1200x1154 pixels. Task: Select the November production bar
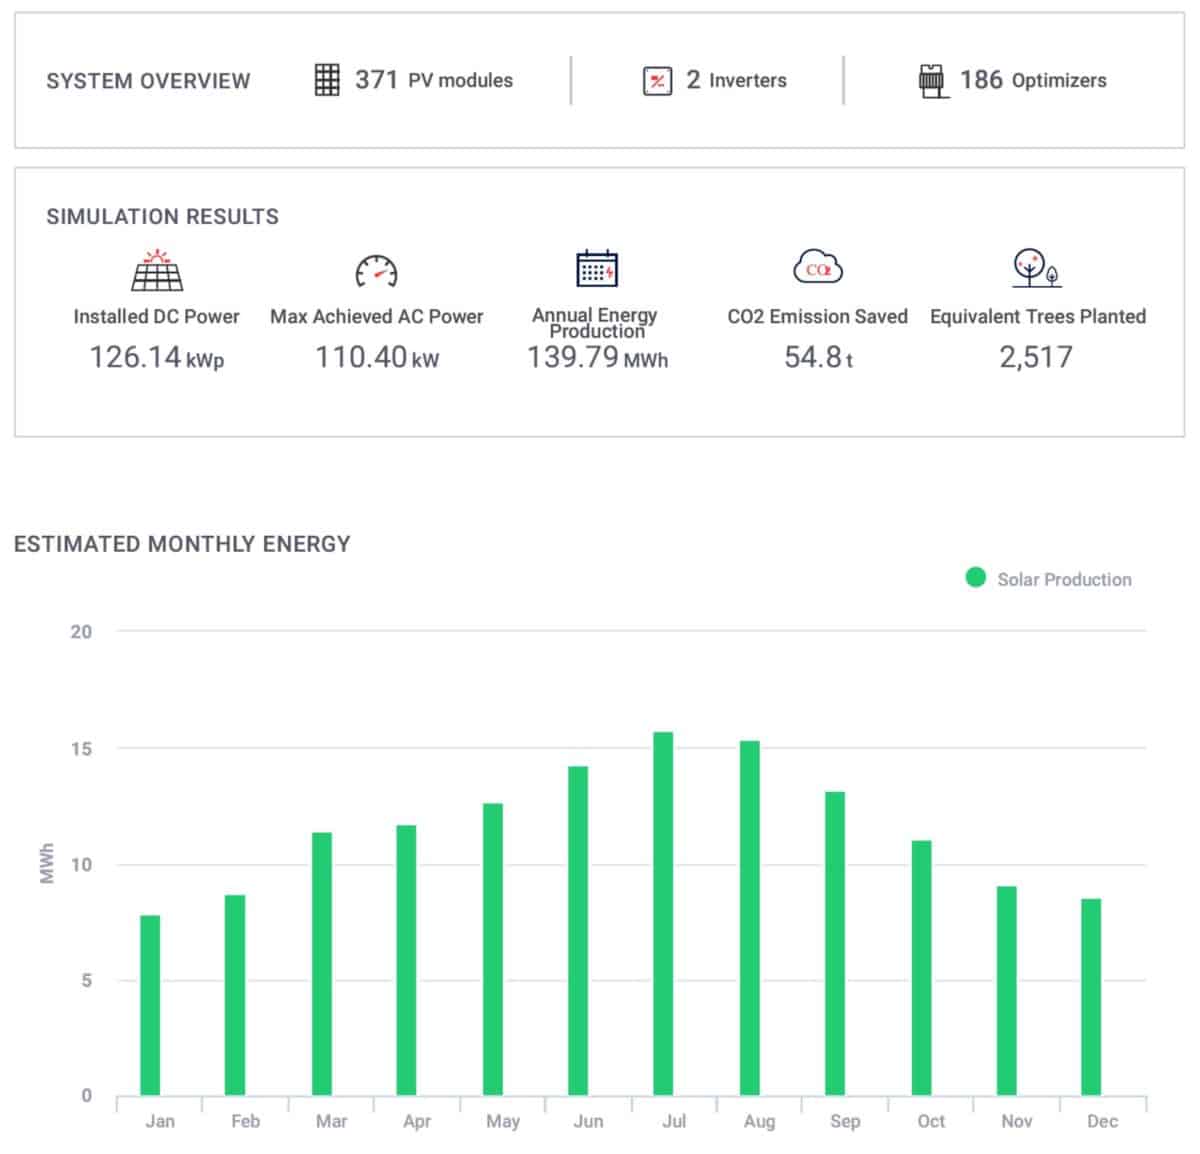tap(1007, 991)
